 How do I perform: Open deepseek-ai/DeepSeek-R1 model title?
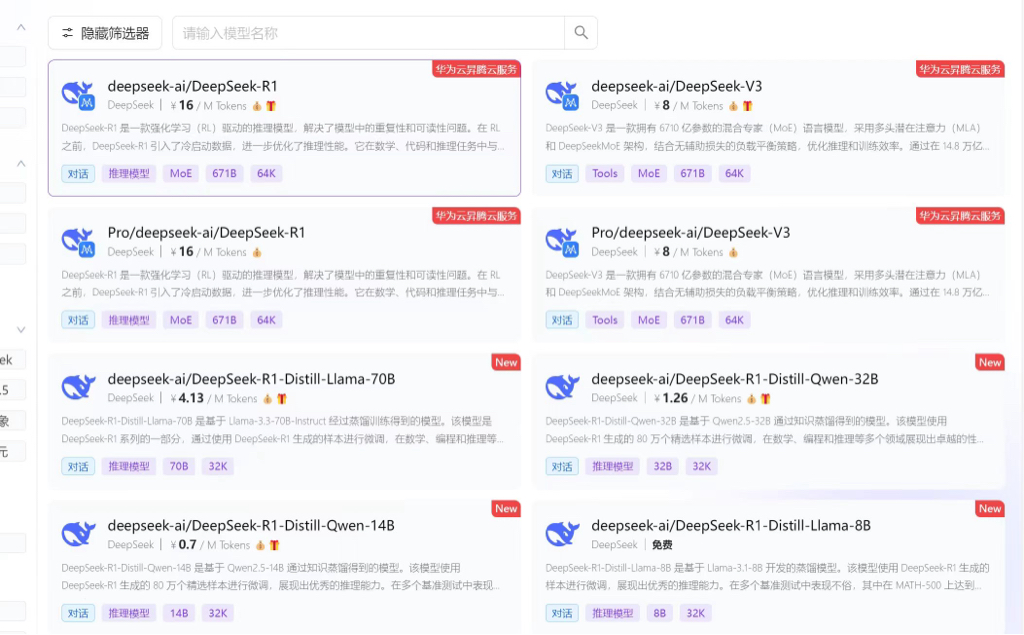pos(193,86)
